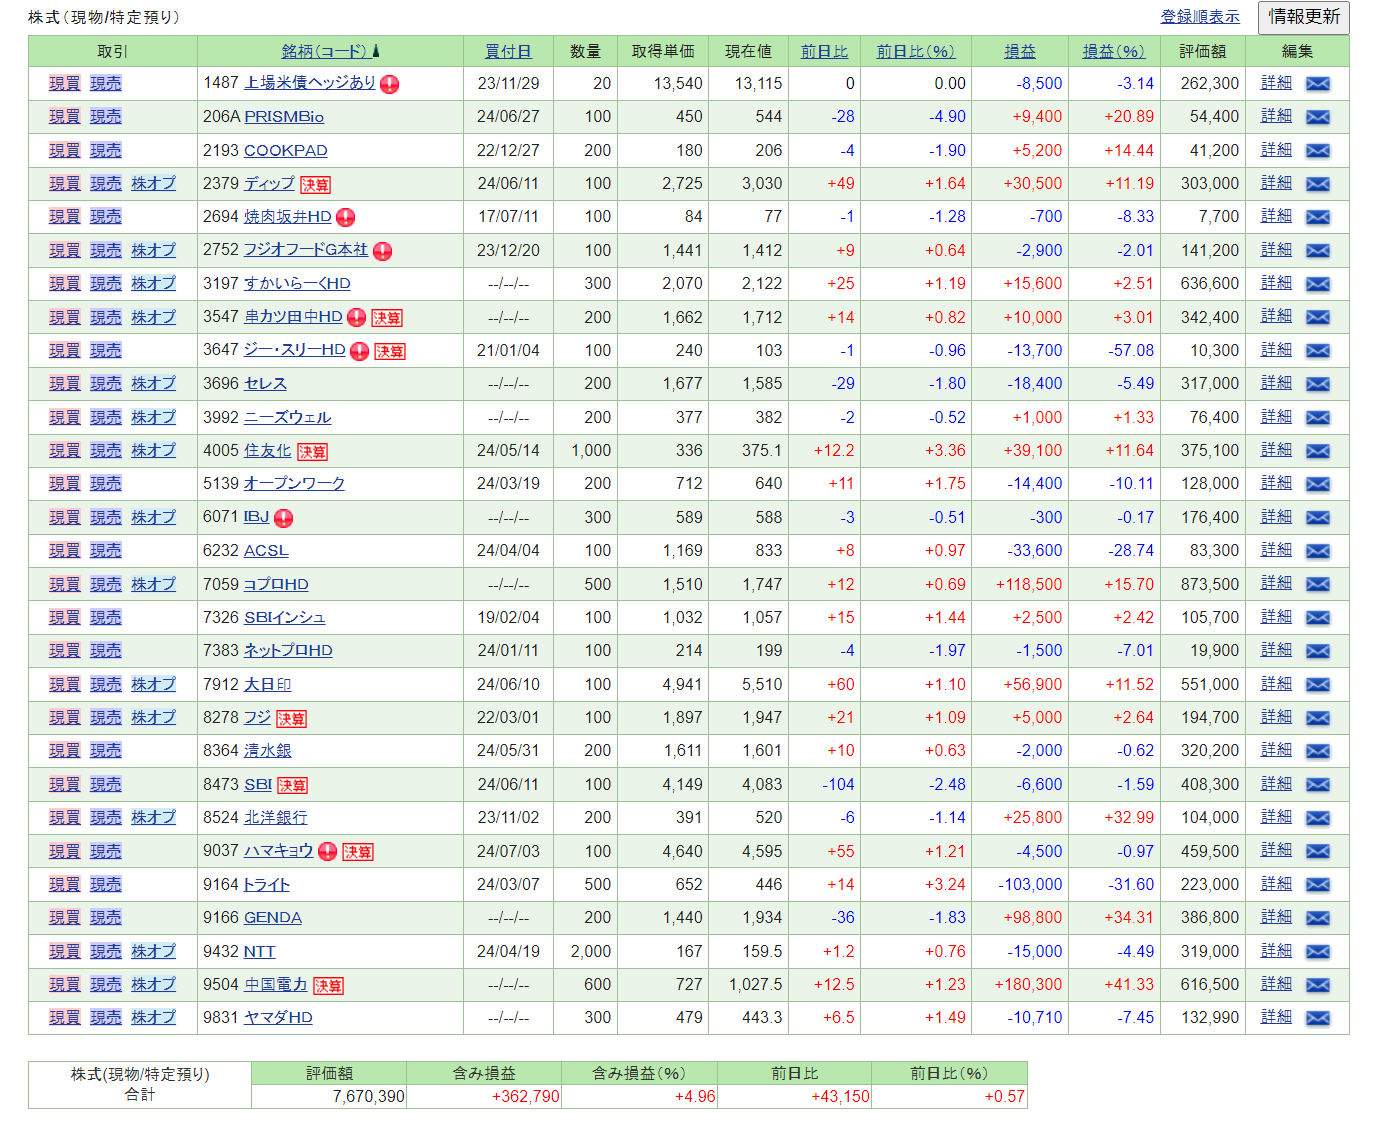Sort by the 買付日 column header
The width and height of the screenshot is (1380, 1126).
point(508,52)
